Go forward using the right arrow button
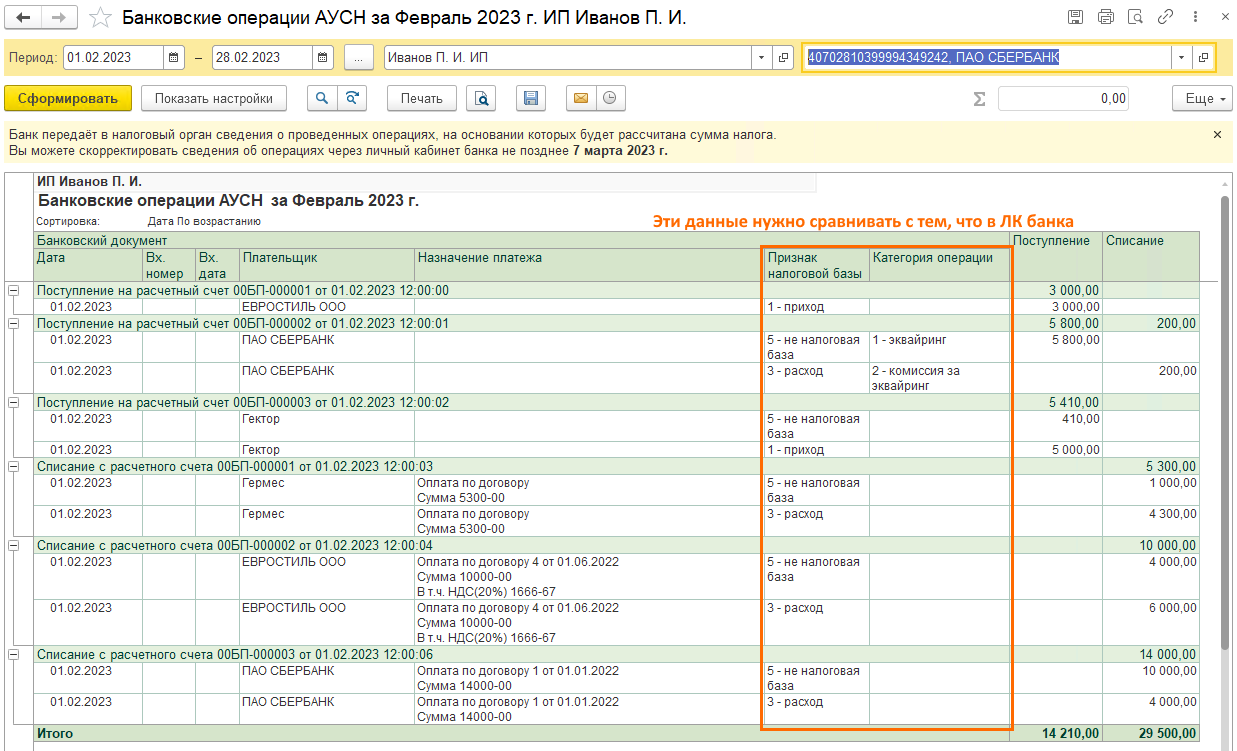Screen dimensions: 1237x751 coord(61,17)
